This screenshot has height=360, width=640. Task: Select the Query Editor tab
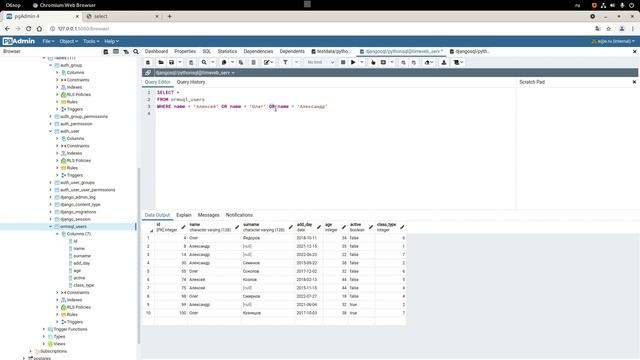158,82
